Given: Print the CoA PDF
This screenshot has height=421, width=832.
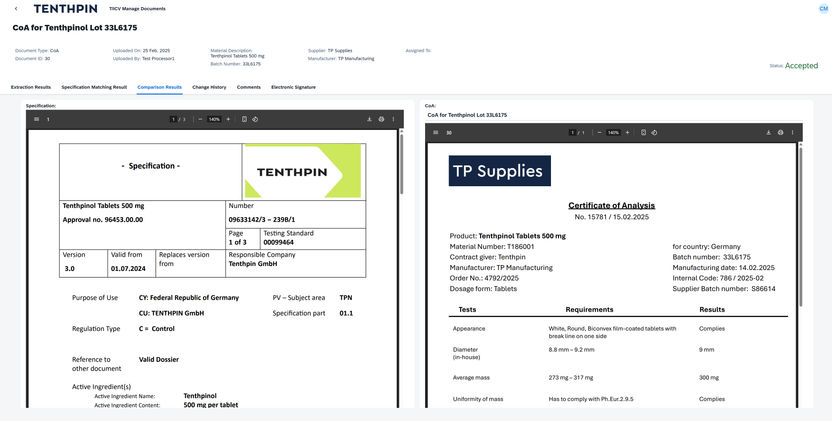Looking at the screenshot, I should (780, 133).
